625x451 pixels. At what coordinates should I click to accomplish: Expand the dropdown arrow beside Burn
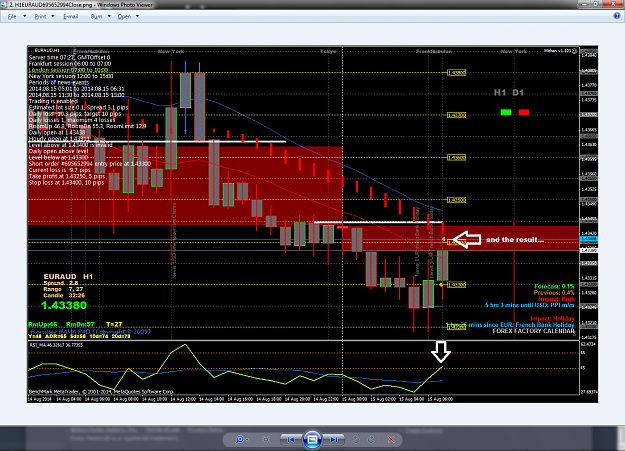coord(109,16)
